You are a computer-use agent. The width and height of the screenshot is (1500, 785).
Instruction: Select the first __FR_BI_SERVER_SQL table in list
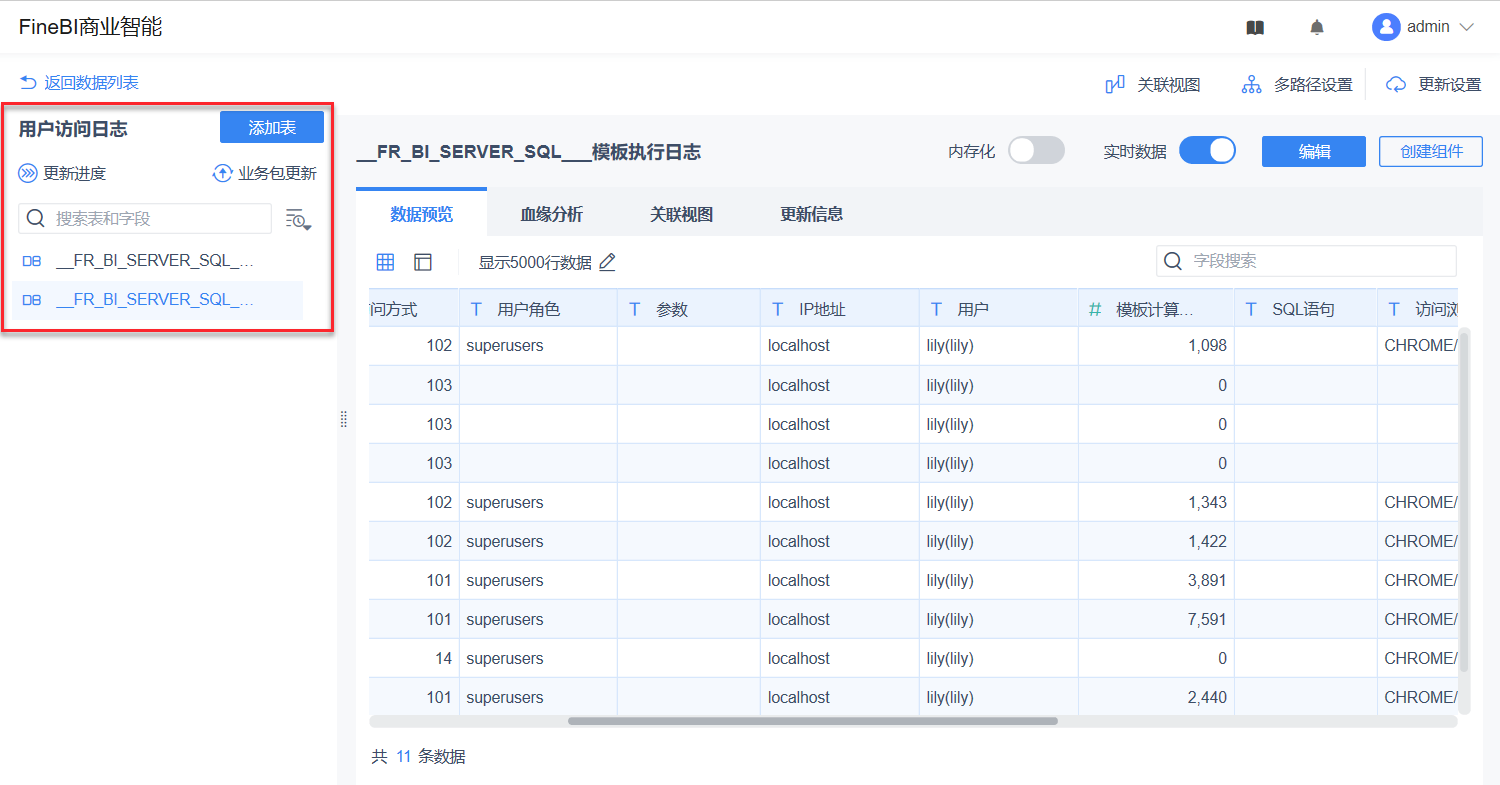point(155,261)
